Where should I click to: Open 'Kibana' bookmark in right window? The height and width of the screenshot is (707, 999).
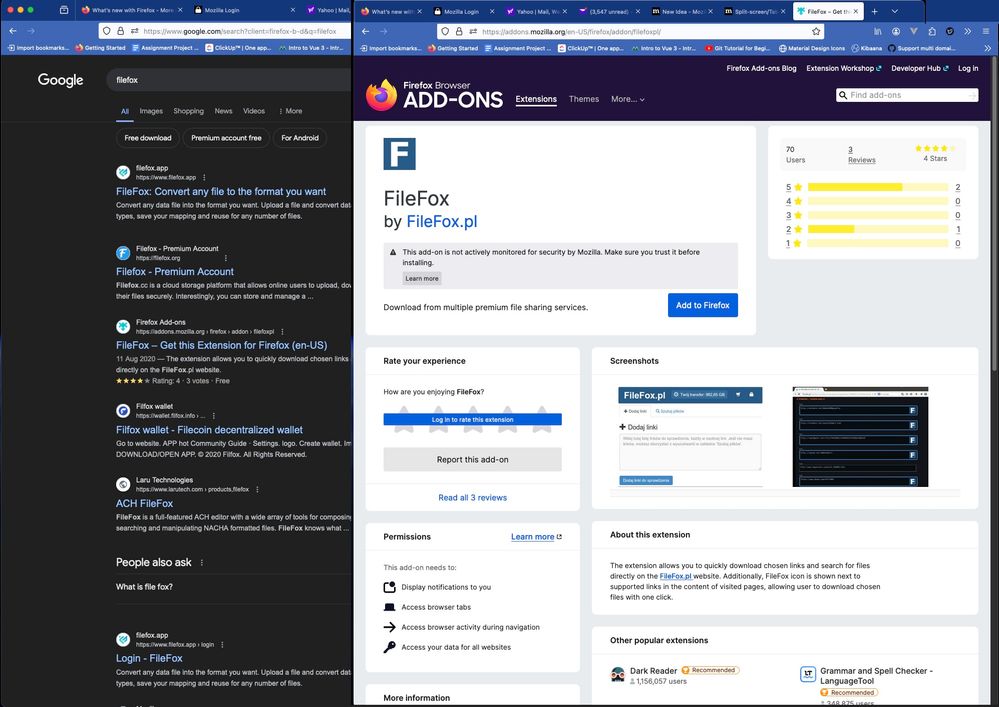click(x=866, y=48)
